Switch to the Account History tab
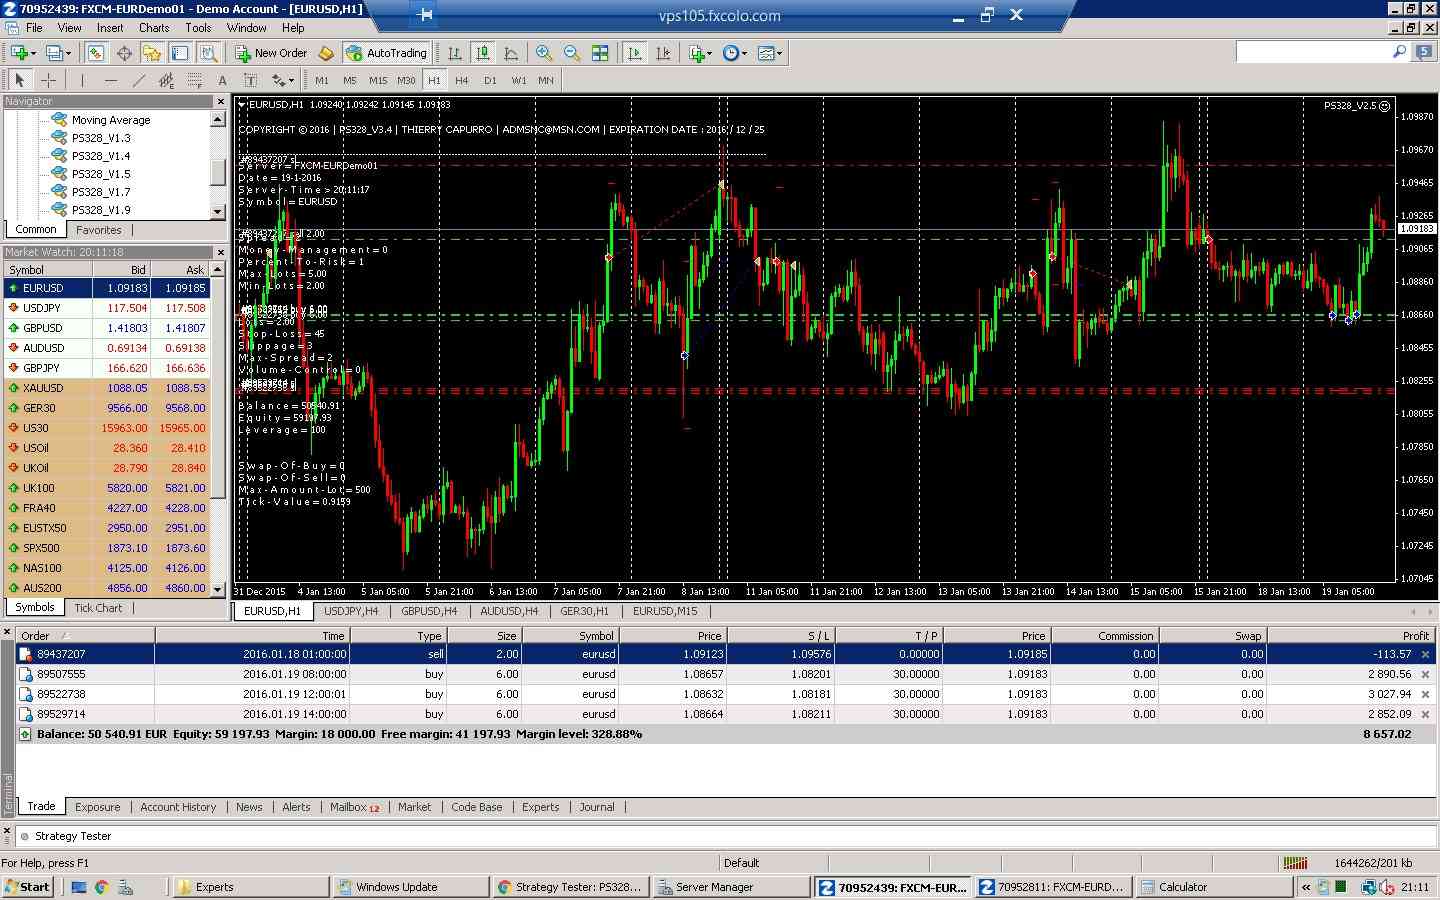Image resolution: width=1440 pixels, height=900 pixels. click(x=178, y=807)
